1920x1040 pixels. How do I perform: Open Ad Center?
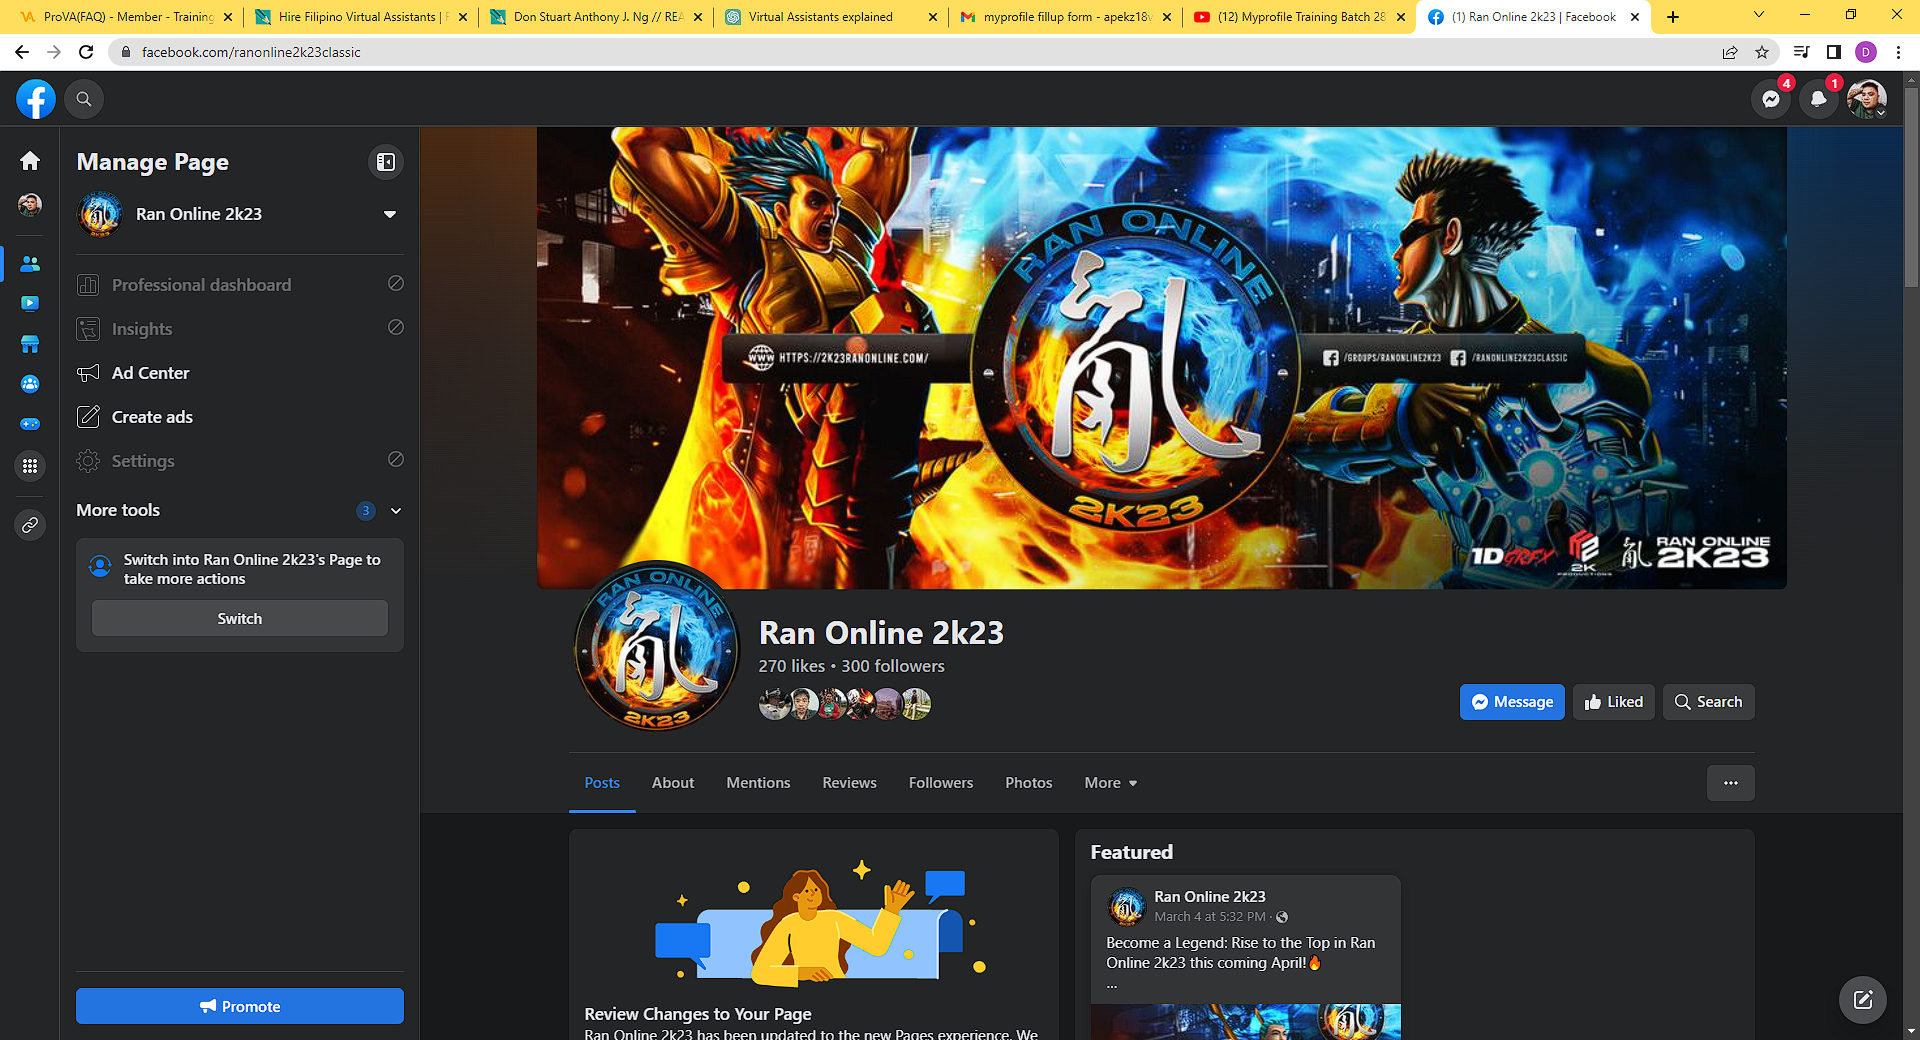click(240, 373)
